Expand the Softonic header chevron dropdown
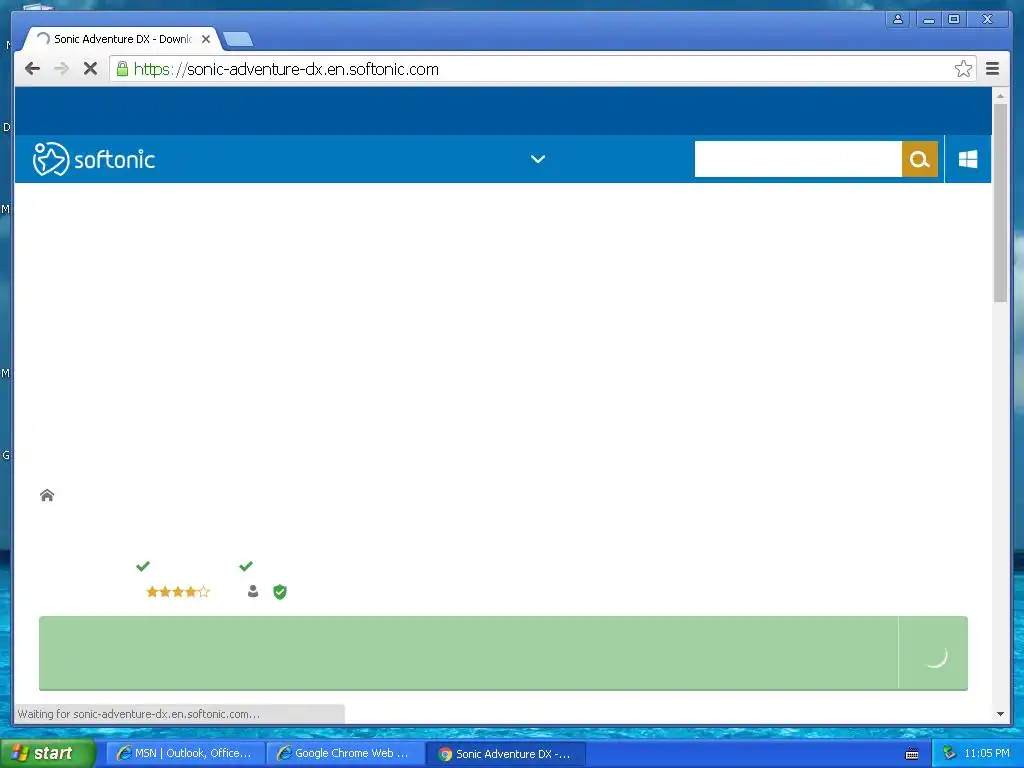The height and width of the screenshot is (768, 1024). (537, 159)
